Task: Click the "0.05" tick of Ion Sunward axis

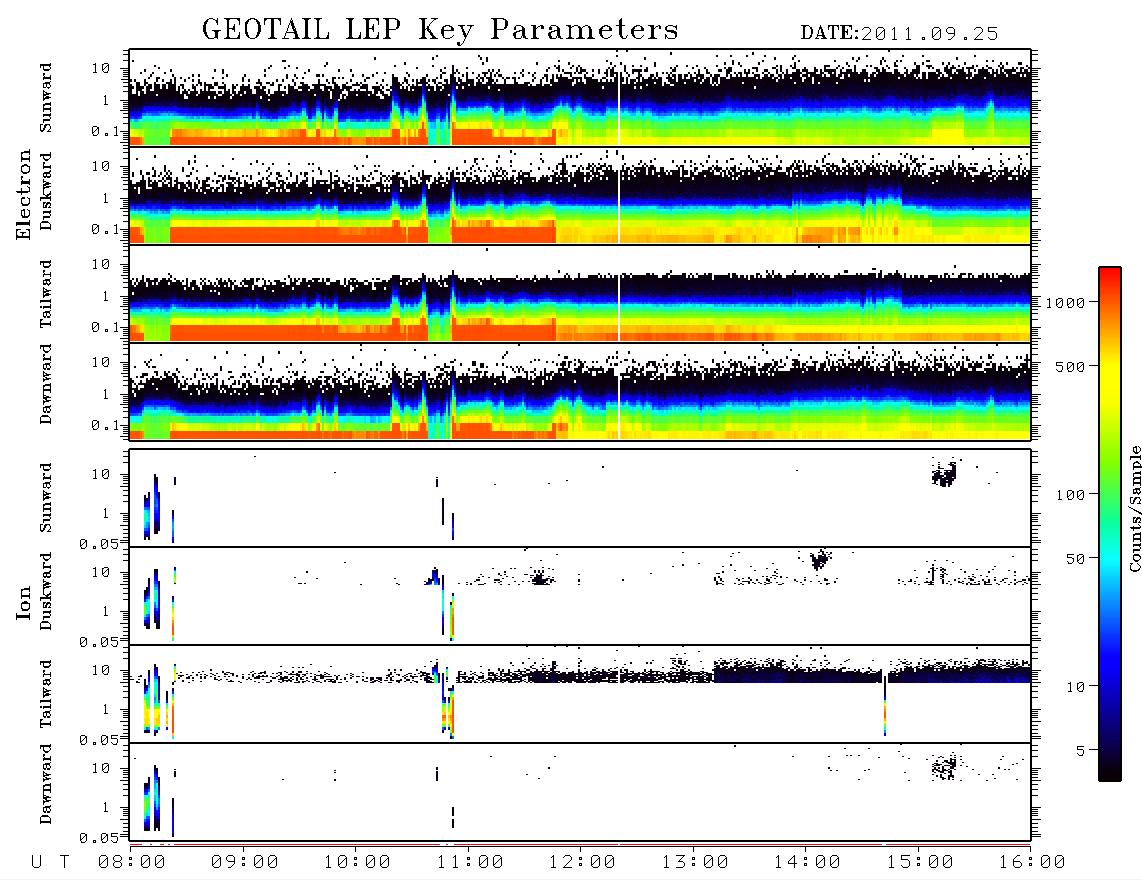Action: click(99, 544)
